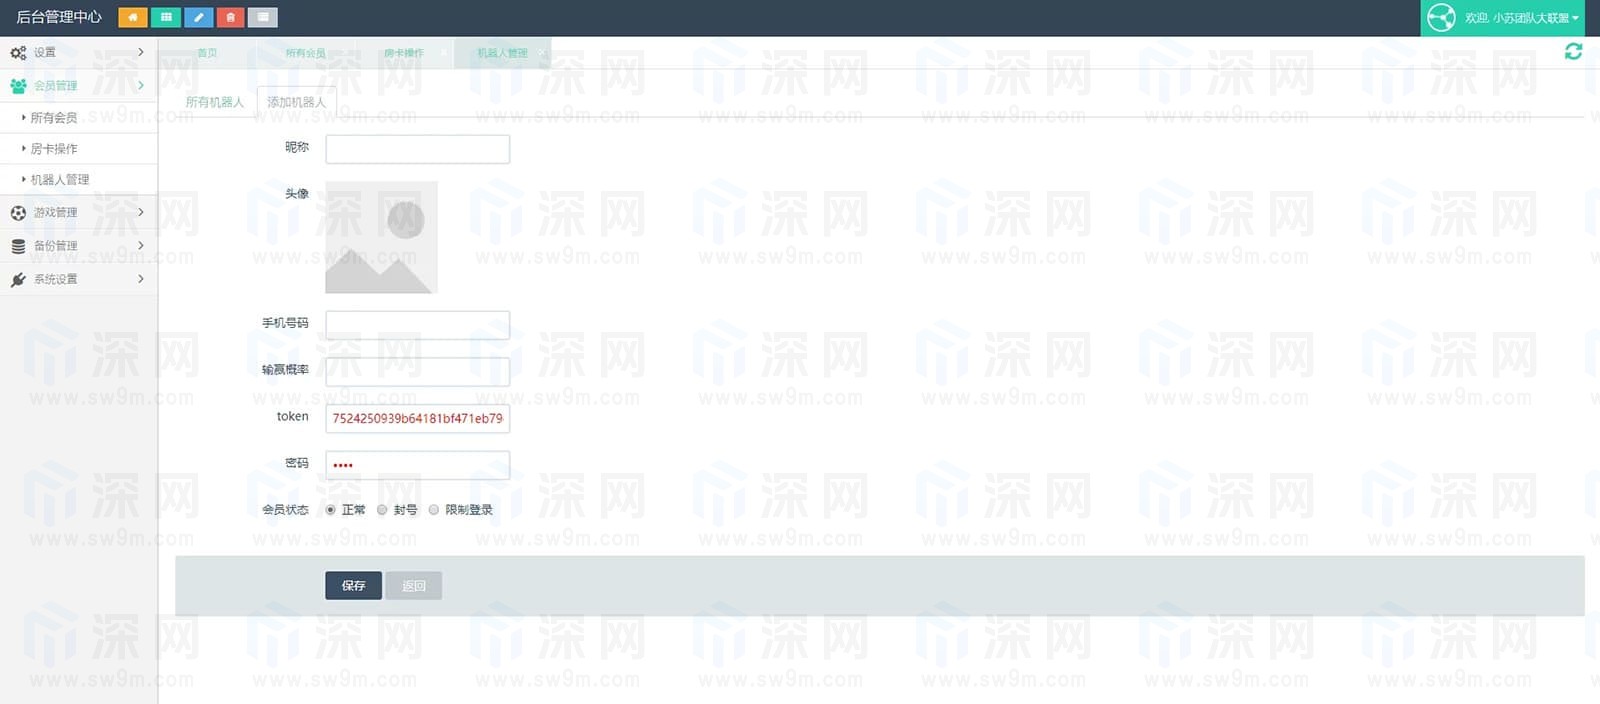Select the 限制登录 radio button
The height and width of the screenshot is (704, 1600).
click(x=434, y=510)
